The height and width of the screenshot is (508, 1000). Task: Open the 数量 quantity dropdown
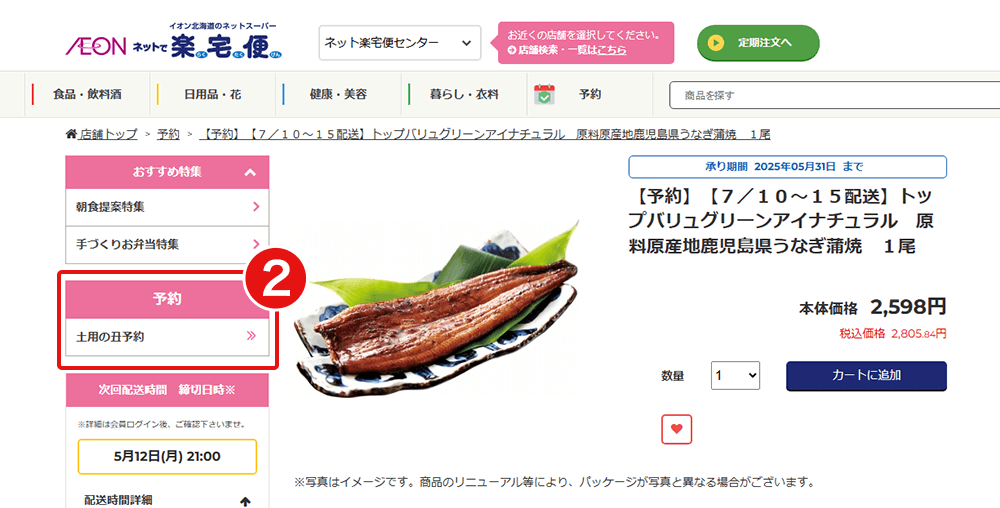click(x=735, y=375)
